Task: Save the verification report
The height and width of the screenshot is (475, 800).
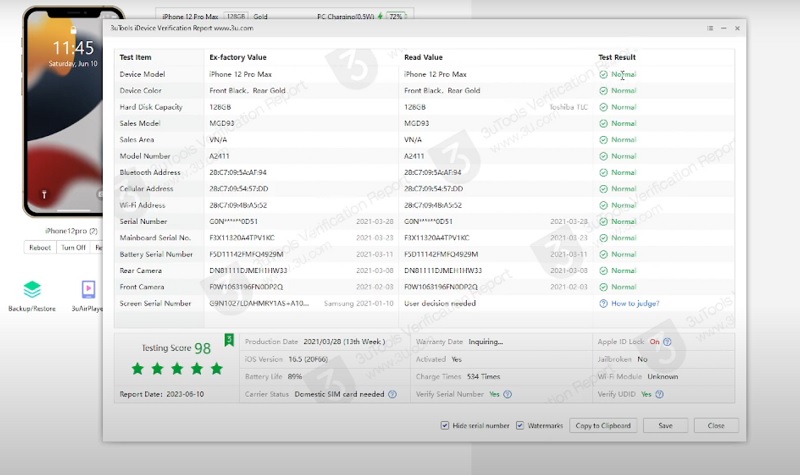Action: click(x=665, y=426)
